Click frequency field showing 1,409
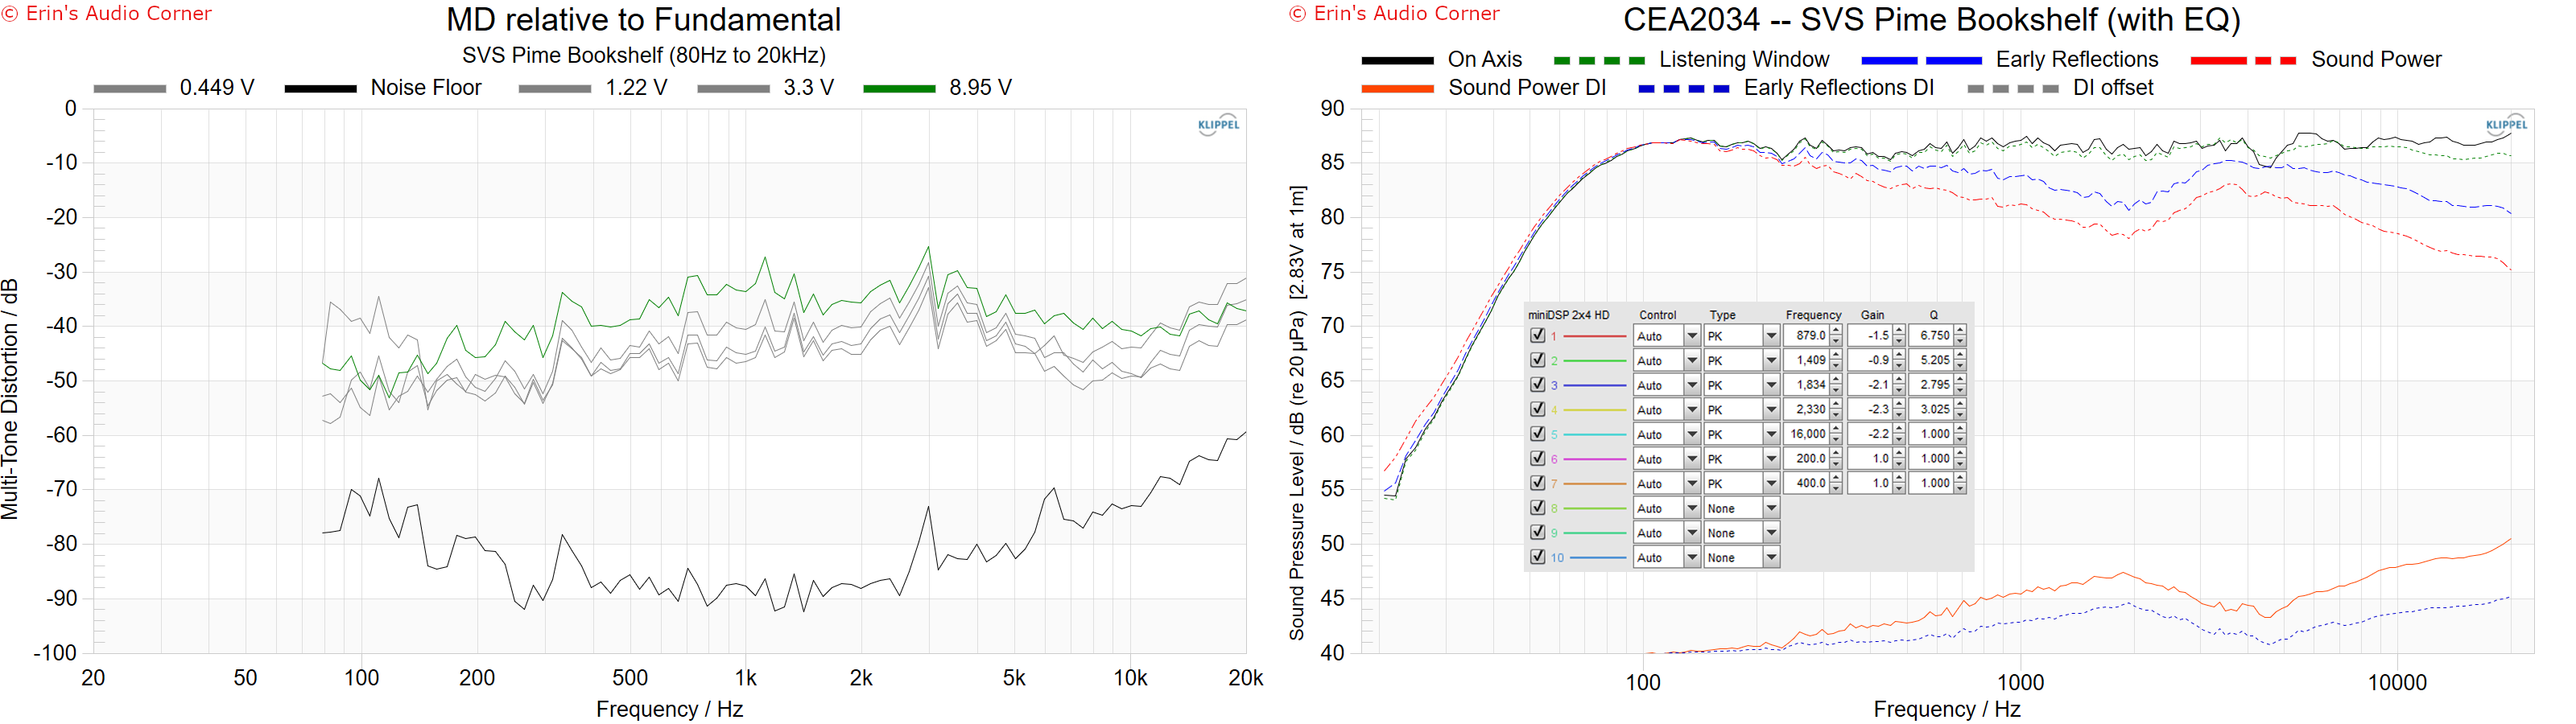Viewport: 2576px width, 724px height. click(1807, 360)
